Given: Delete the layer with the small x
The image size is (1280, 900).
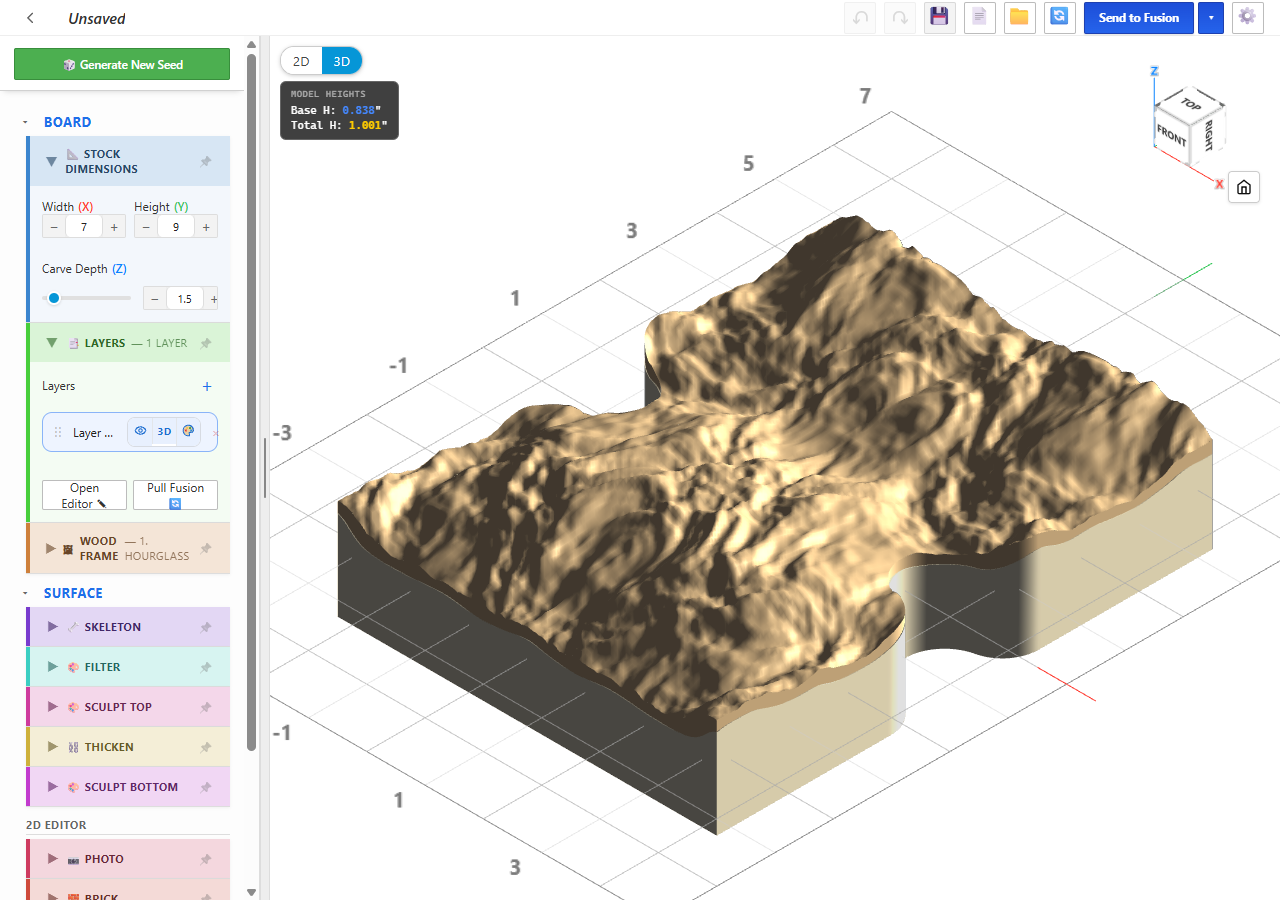Looking at the screenshot, I should pyautogui.click(x=215, y=433).
